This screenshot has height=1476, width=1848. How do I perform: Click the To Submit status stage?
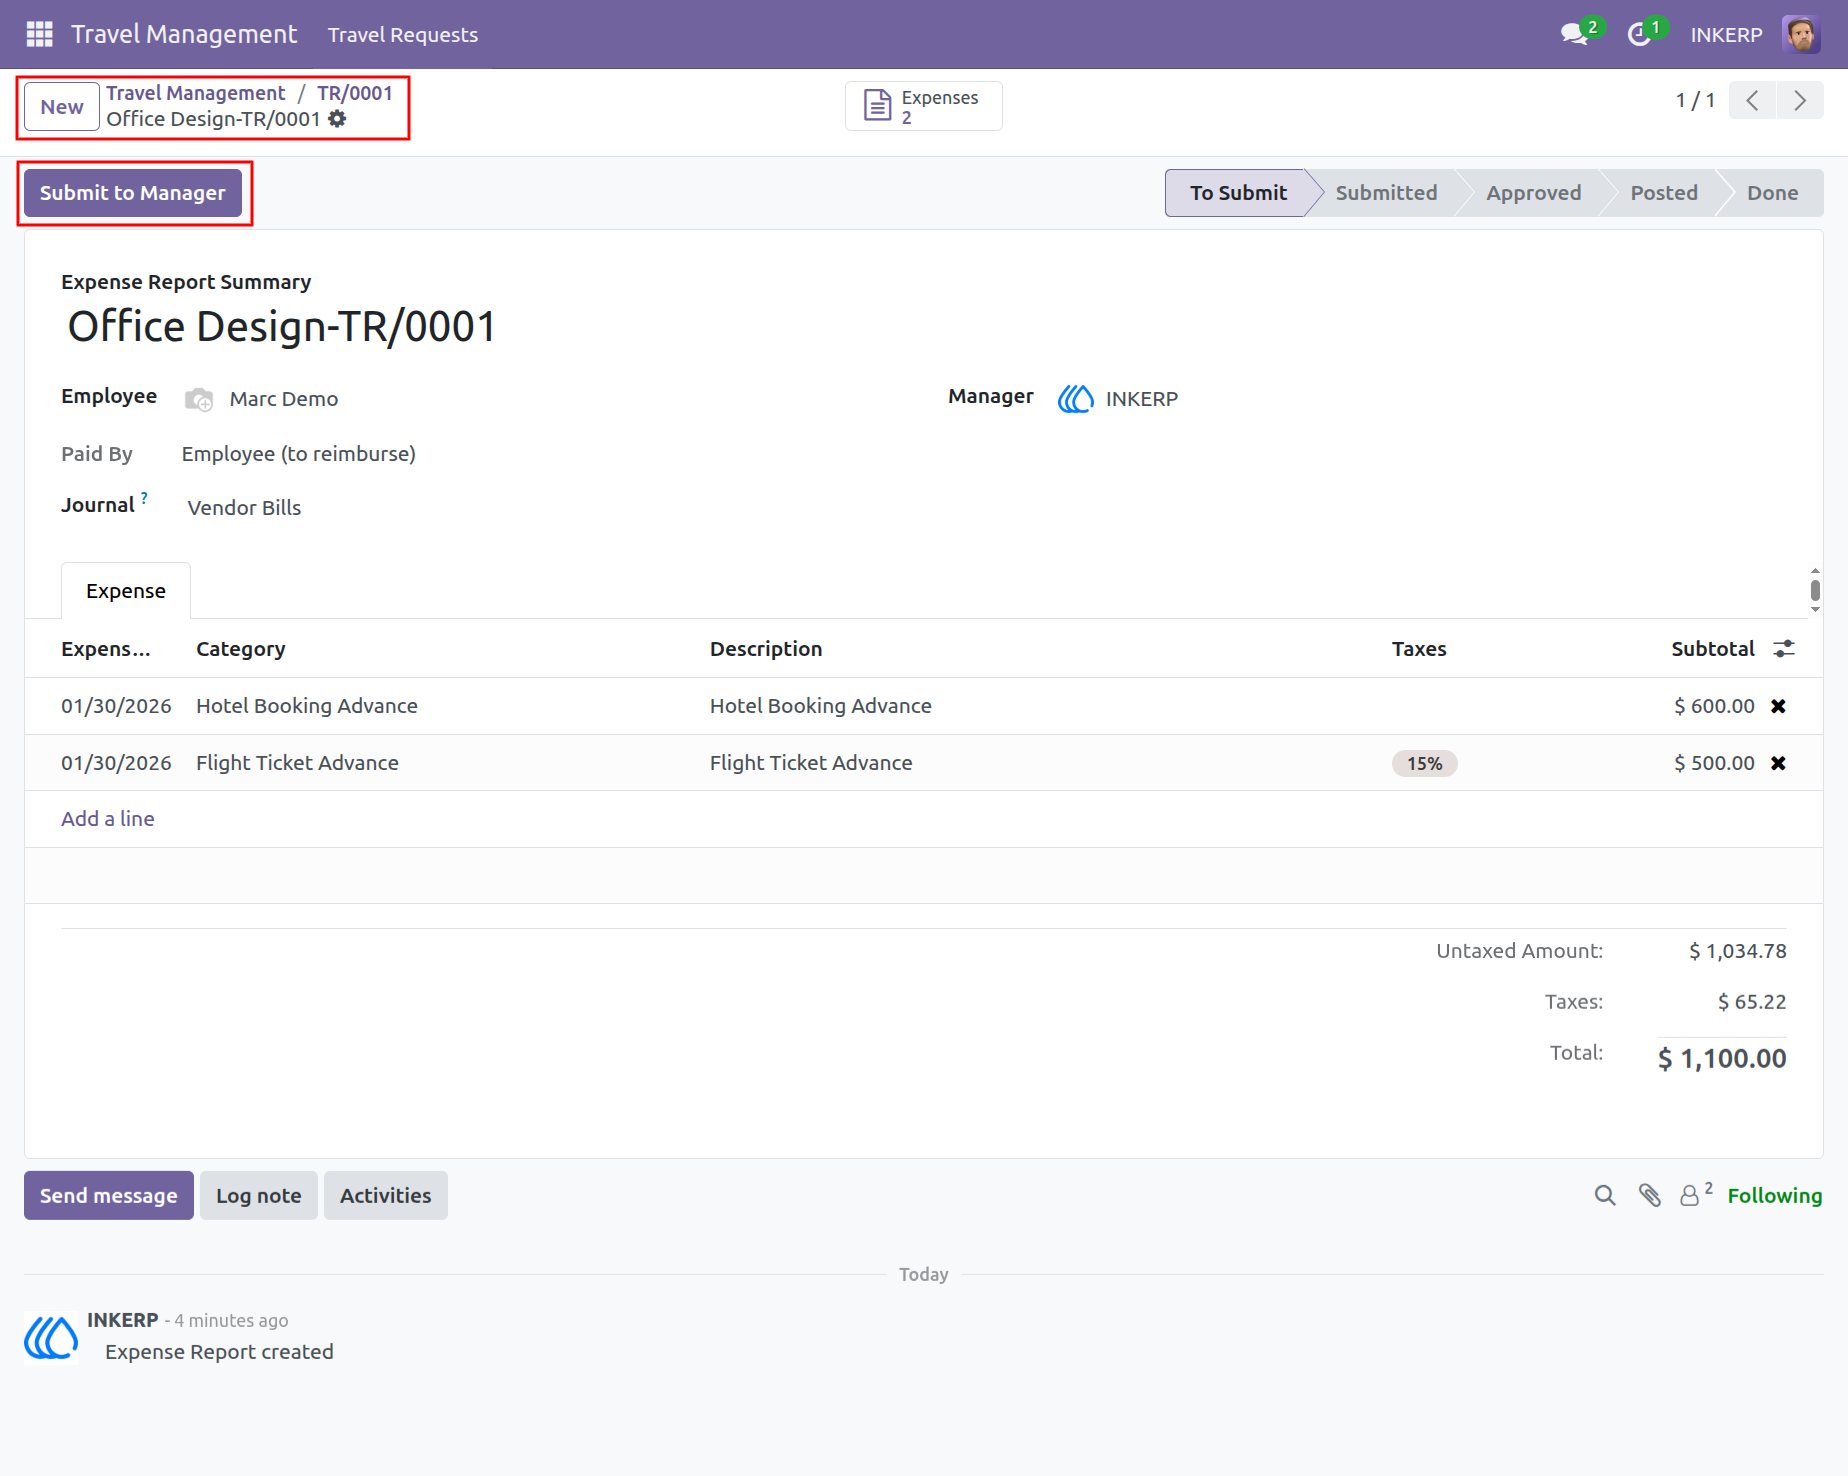(x=1238, y=193)
